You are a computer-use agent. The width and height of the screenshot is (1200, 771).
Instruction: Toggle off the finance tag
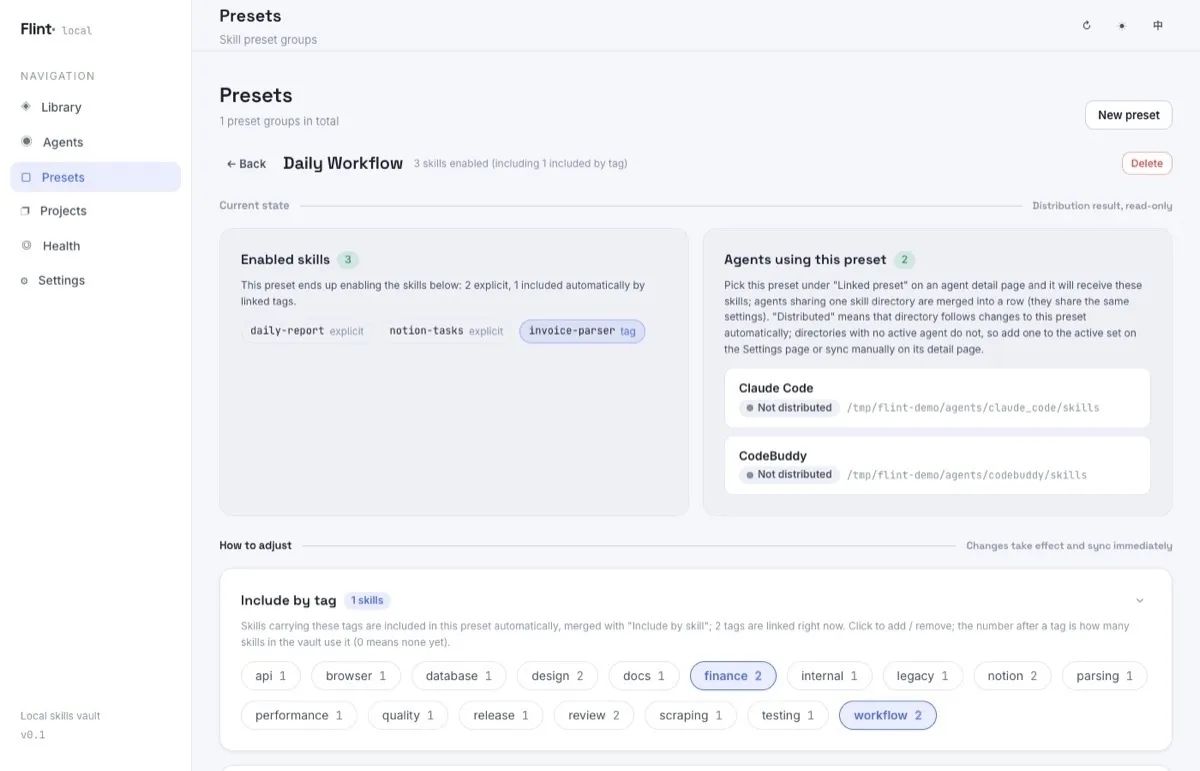click(x=733, y=676)
